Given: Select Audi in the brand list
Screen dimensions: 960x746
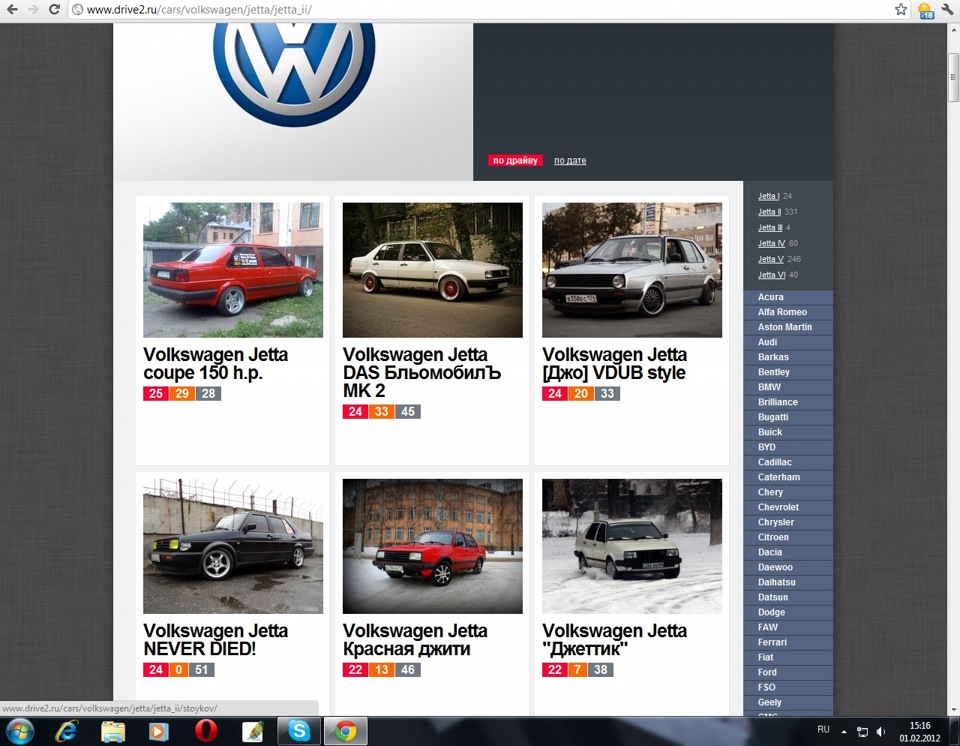Looking at the screenshot, I should [788, 342].
